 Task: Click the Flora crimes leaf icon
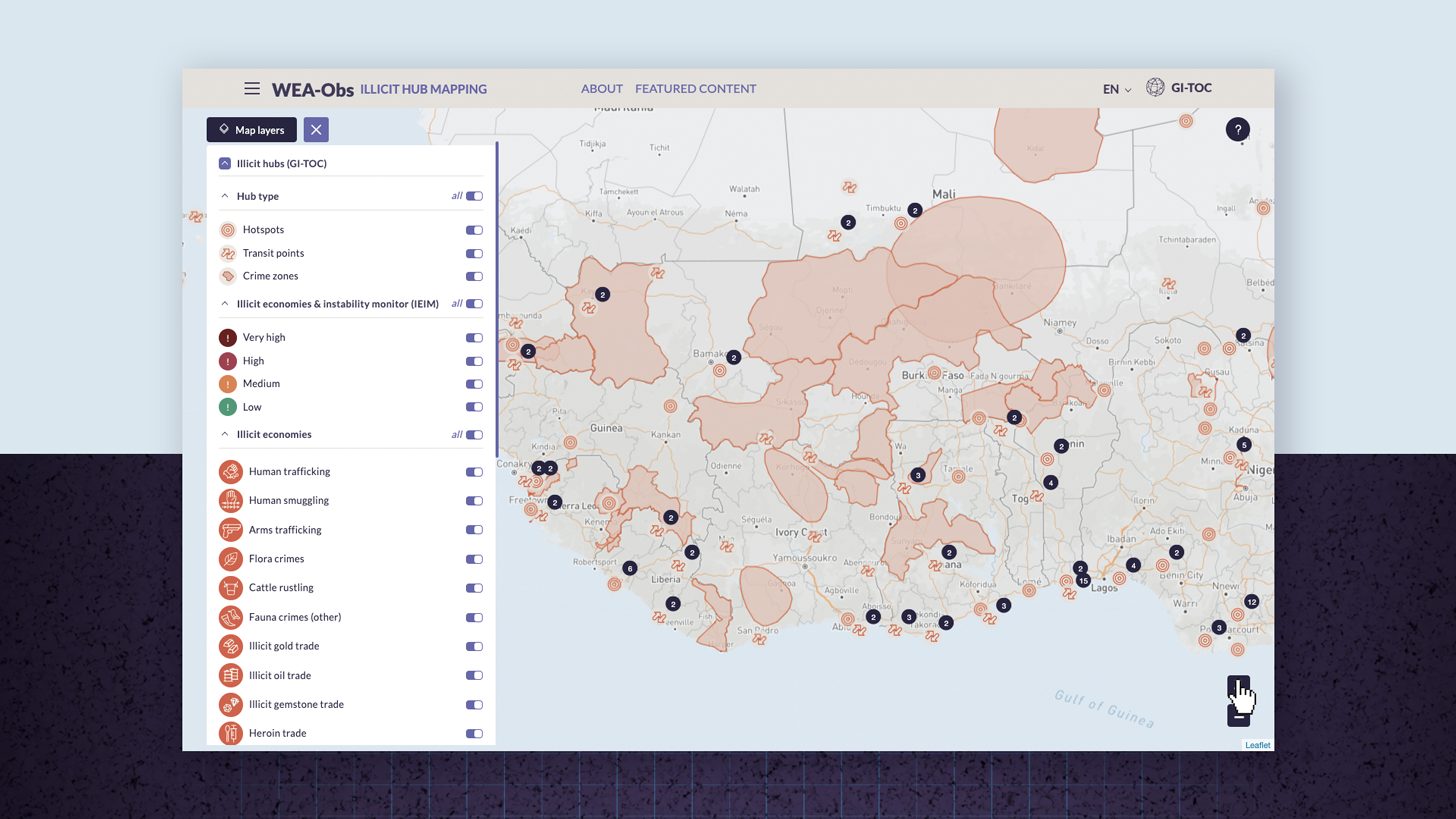pos(231,559)
